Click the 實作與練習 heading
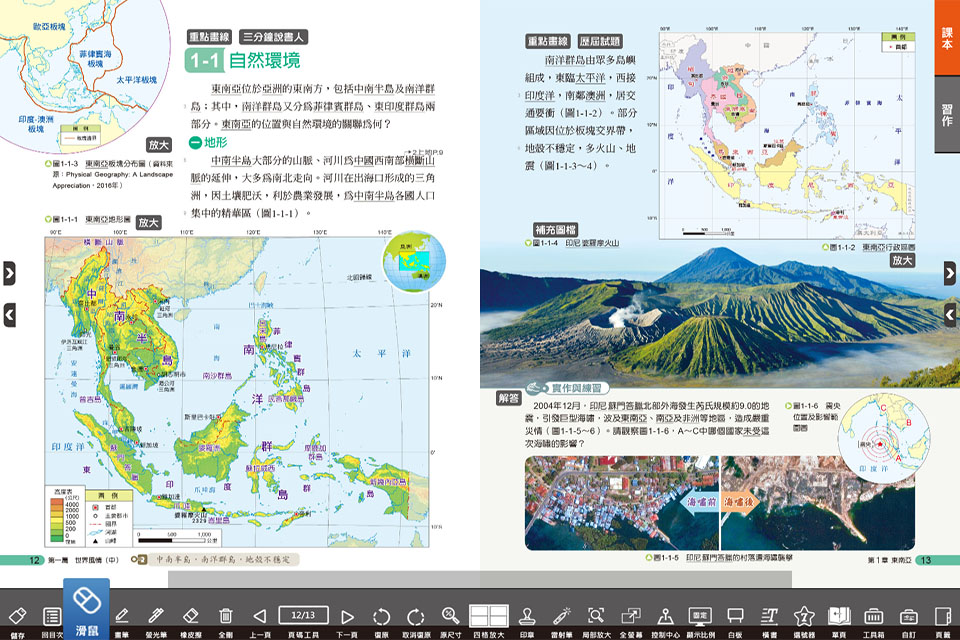960x640 pixels. 568,388
